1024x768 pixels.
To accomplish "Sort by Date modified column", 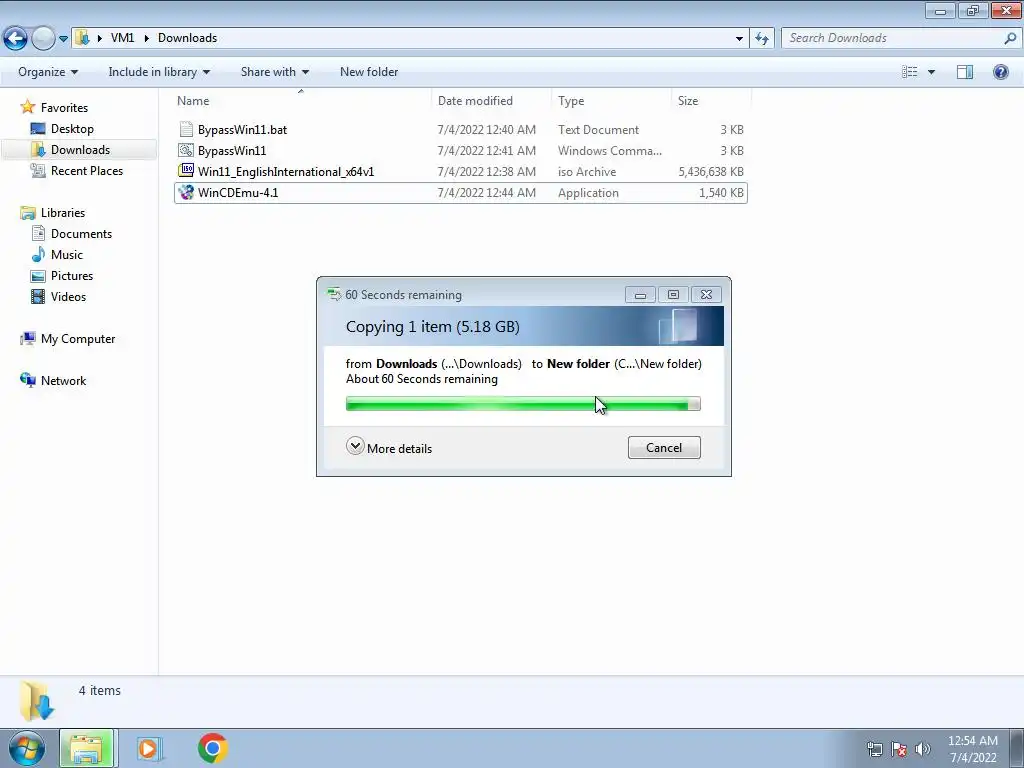I will coord(491,101).
